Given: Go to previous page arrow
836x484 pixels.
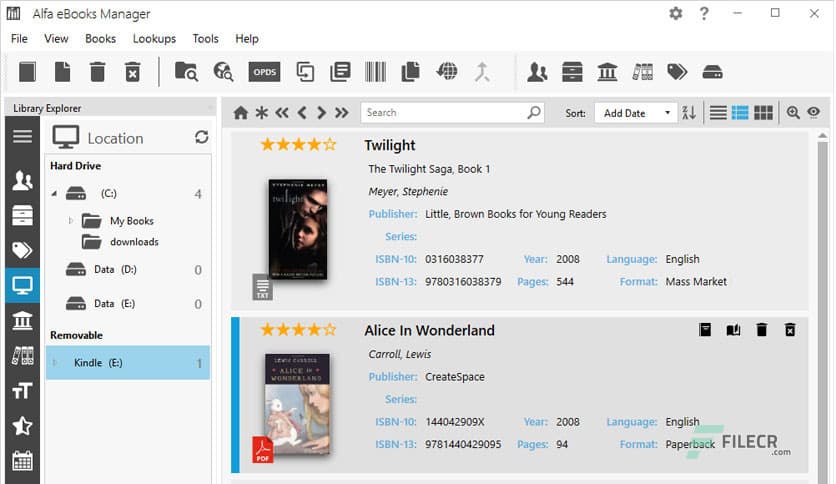Looking at the screenshot, I should (x=302, y=112).
